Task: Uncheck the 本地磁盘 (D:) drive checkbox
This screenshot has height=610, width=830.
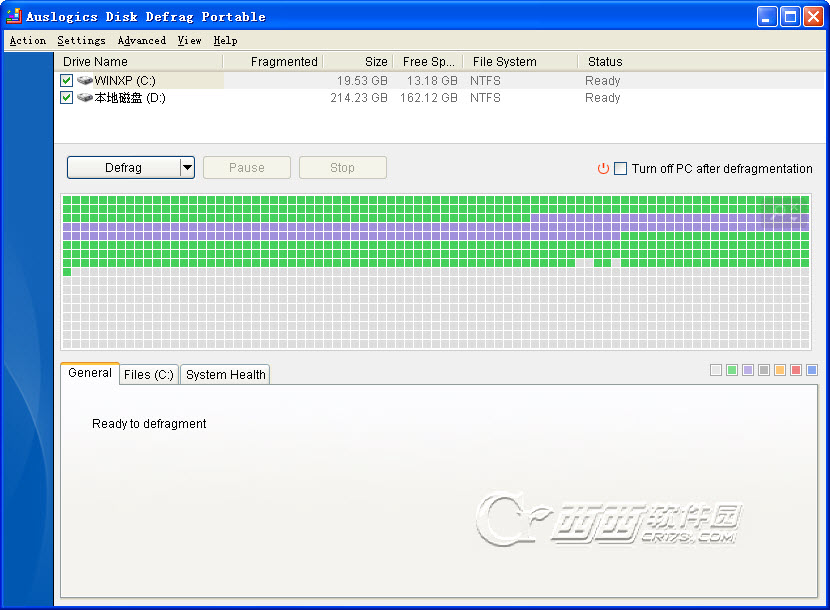Action: (x=66, y=97)
